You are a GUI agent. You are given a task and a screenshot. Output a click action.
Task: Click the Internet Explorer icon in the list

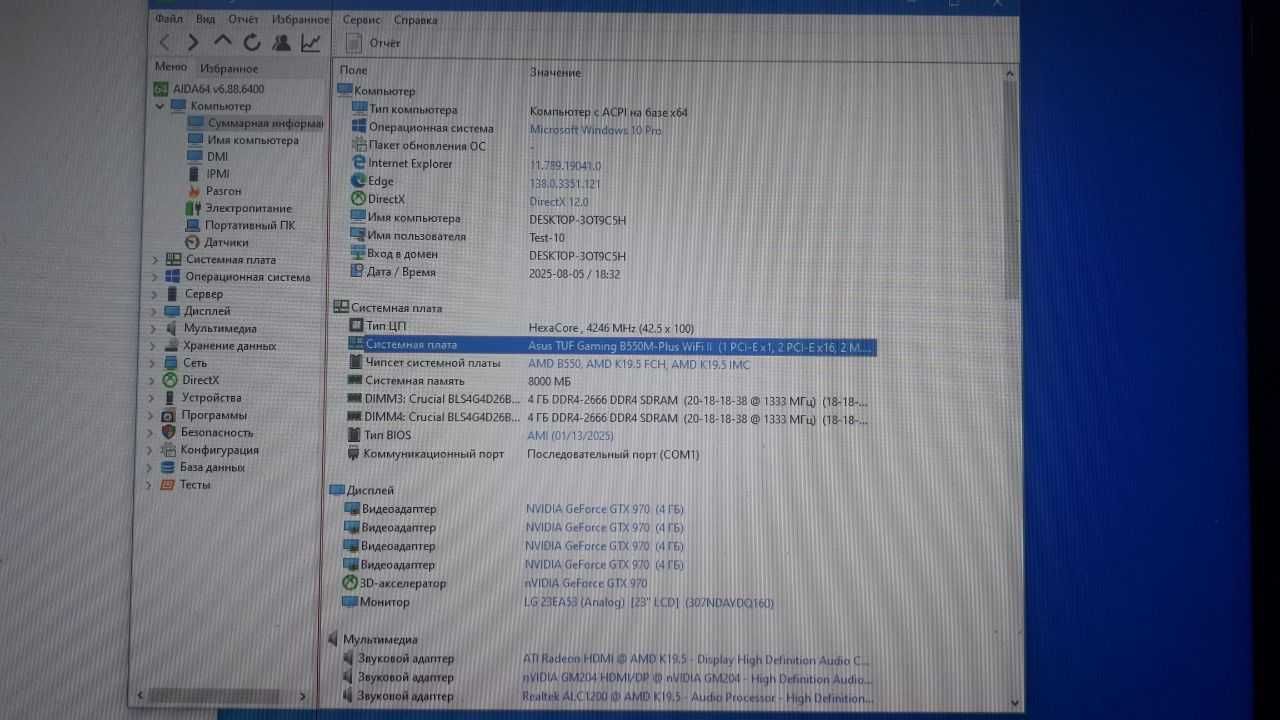point(359,163)
